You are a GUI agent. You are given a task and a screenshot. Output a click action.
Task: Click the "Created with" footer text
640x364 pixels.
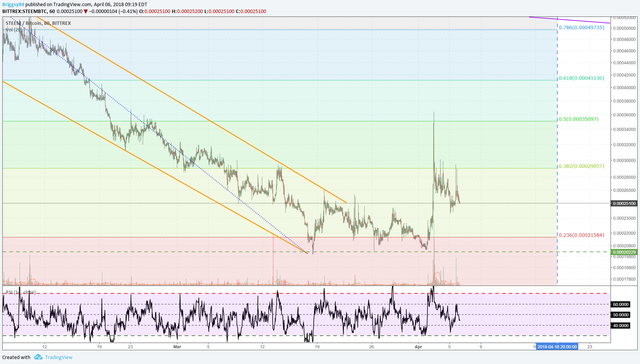point(16,357)
